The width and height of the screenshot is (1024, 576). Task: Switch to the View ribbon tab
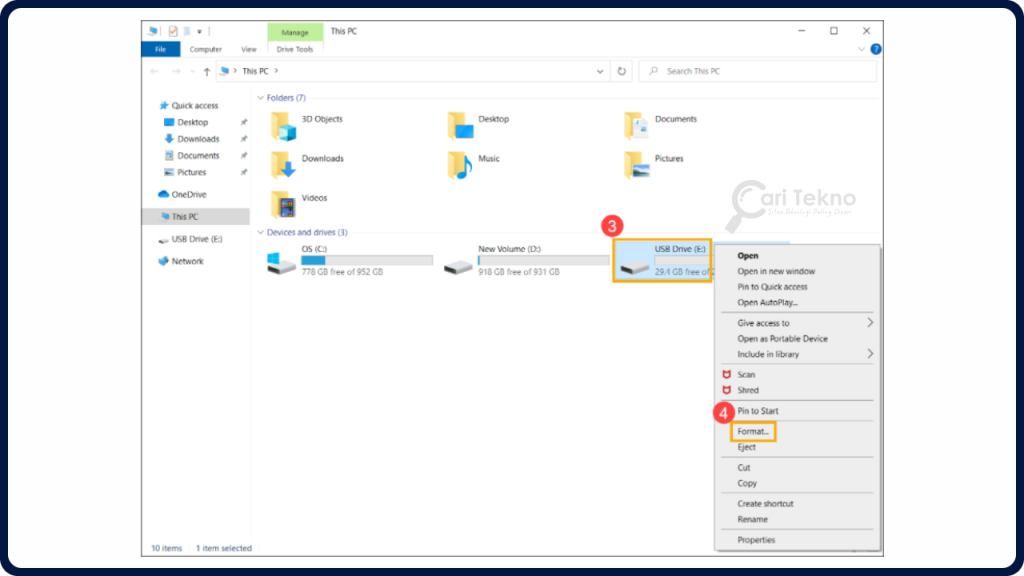tap(248, 48)
